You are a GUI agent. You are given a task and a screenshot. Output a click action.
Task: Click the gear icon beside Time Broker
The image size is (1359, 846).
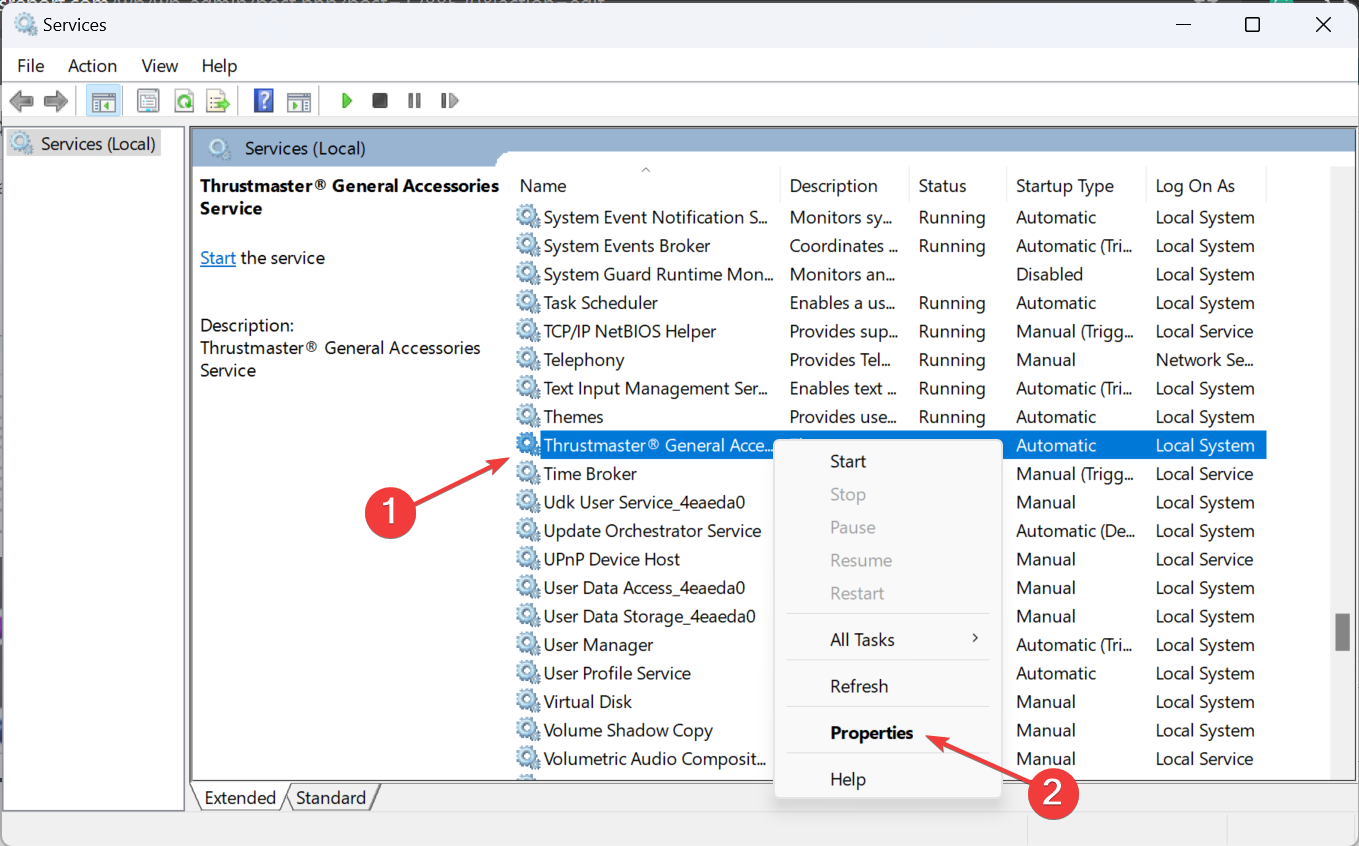[x=527, y=473]
